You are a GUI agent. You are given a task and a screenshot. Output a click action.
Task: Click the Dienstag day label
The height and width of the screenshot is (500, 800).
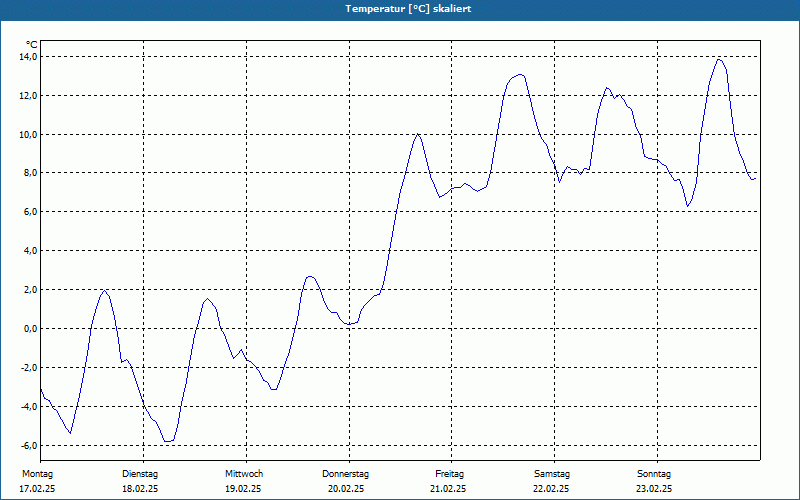[x=140, y=474]
